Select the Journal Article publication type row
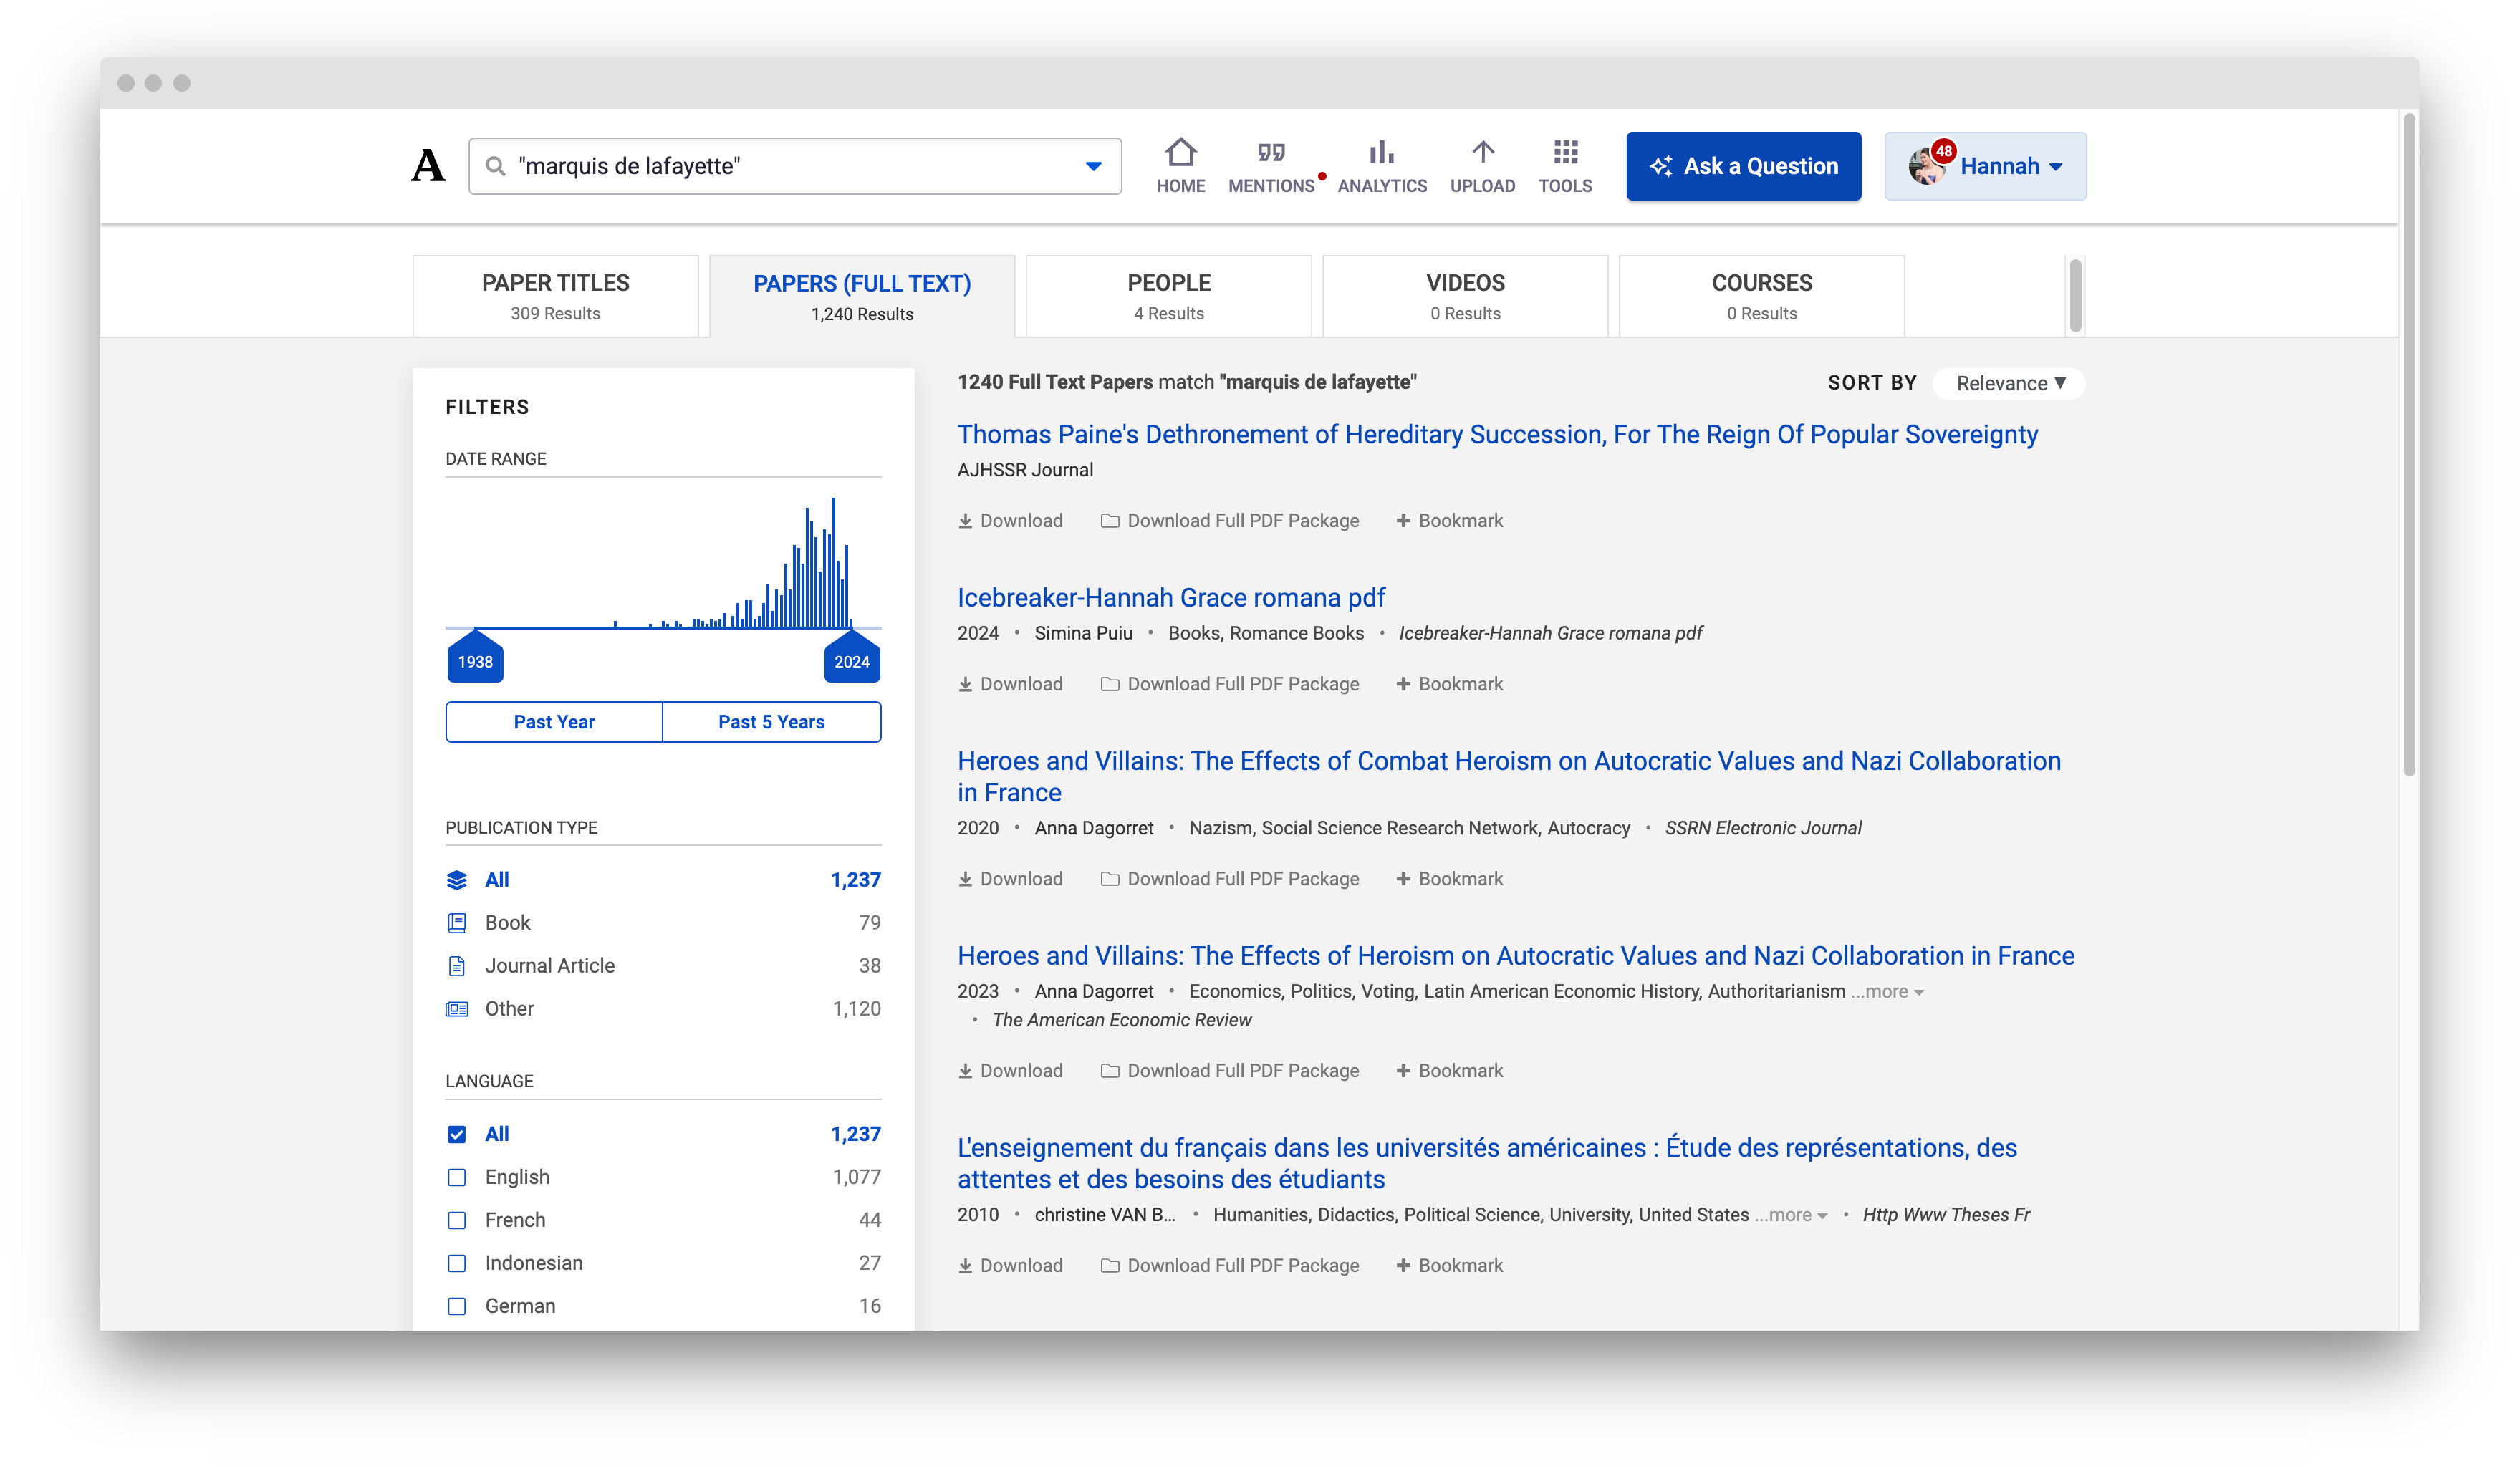Screen dimensions: 2520x1474 663,966
